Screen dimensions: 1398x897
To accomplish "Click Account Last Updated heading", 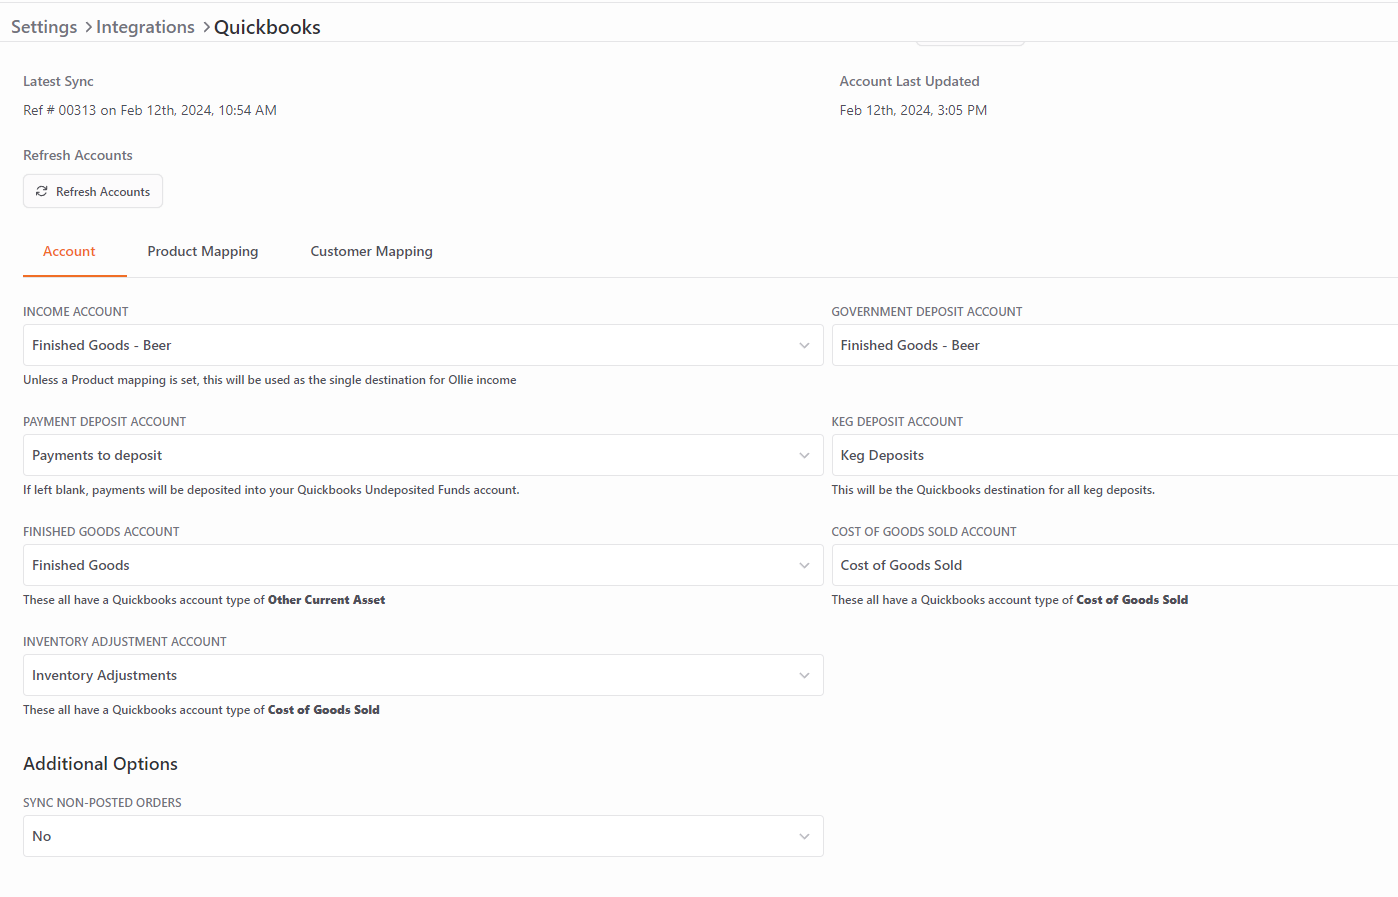I will 909,81.
